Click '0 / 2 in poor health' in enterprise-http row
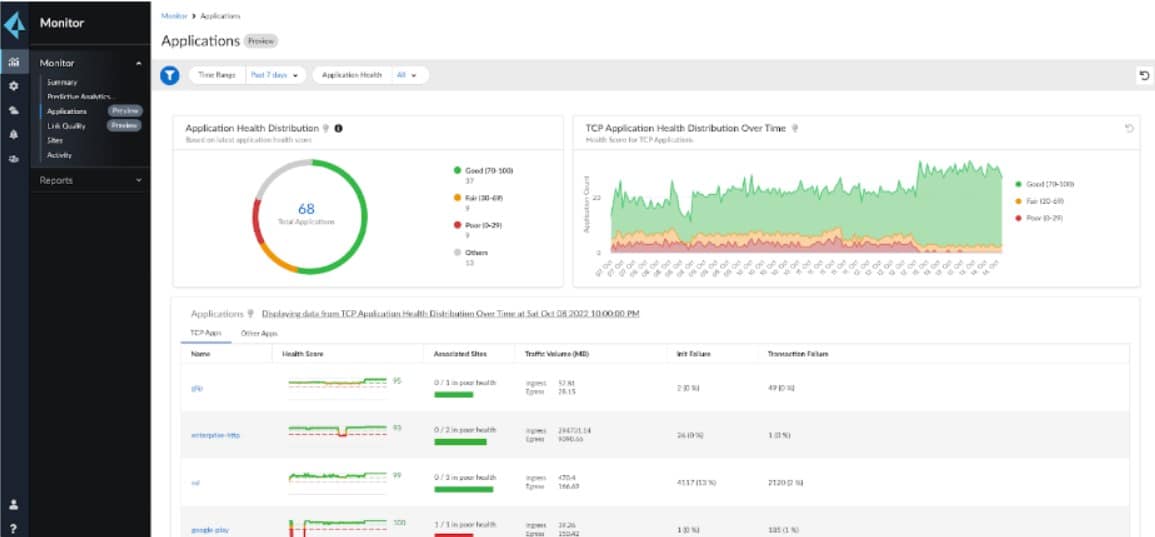The height and width of the screenshot is (537, 1155). click(x=465, y=429)
